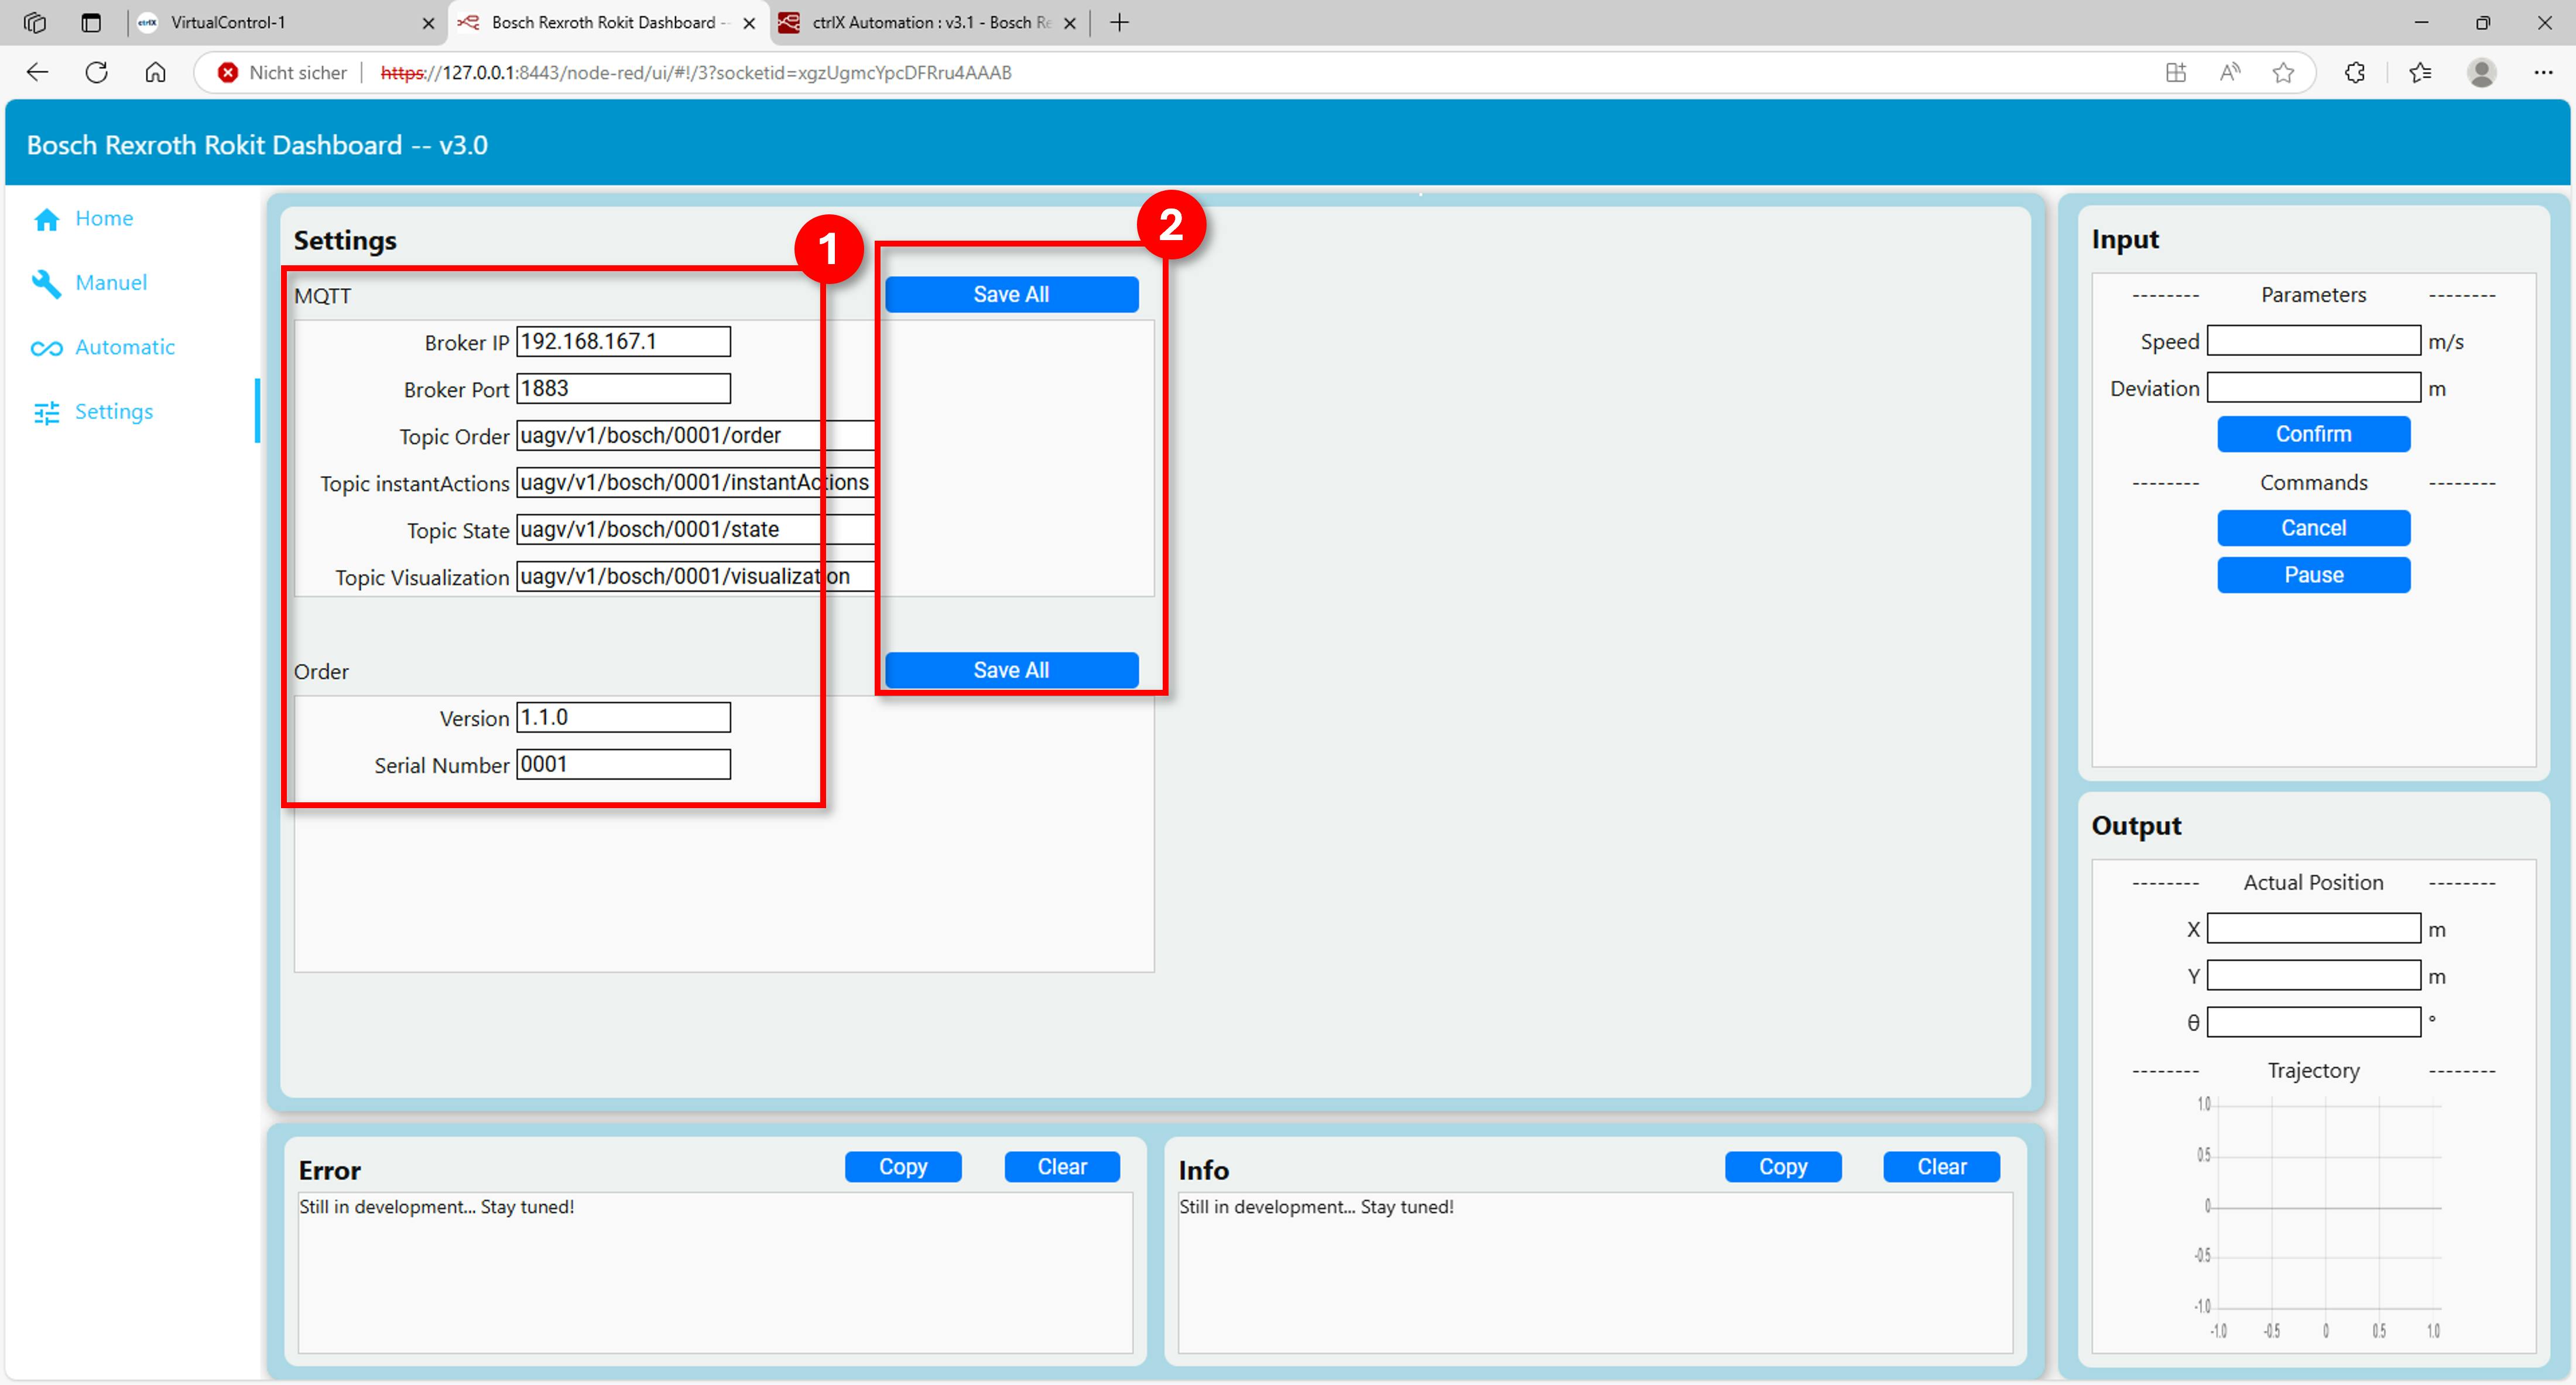Click the lower Save All button for Order
2576x1385 pixels.
[1011, 670]
